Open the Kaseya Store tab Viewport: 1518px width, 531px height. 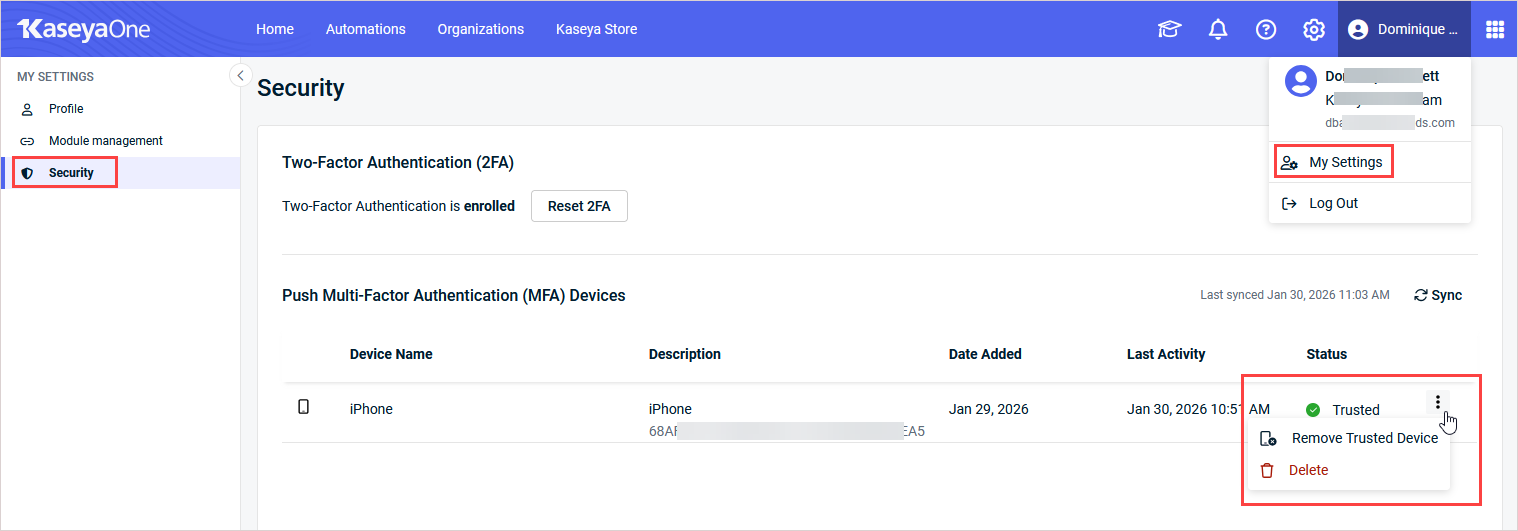click(x=596, y=29)
